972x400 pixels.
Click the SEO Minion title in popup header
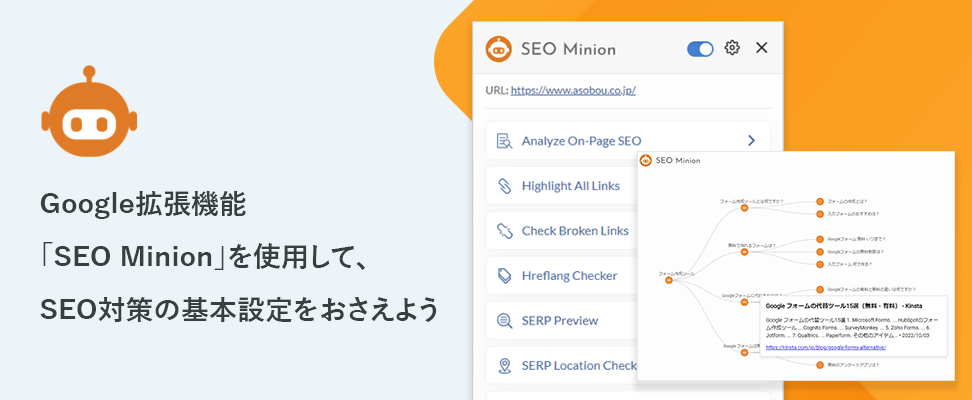[x=568, y=49]
